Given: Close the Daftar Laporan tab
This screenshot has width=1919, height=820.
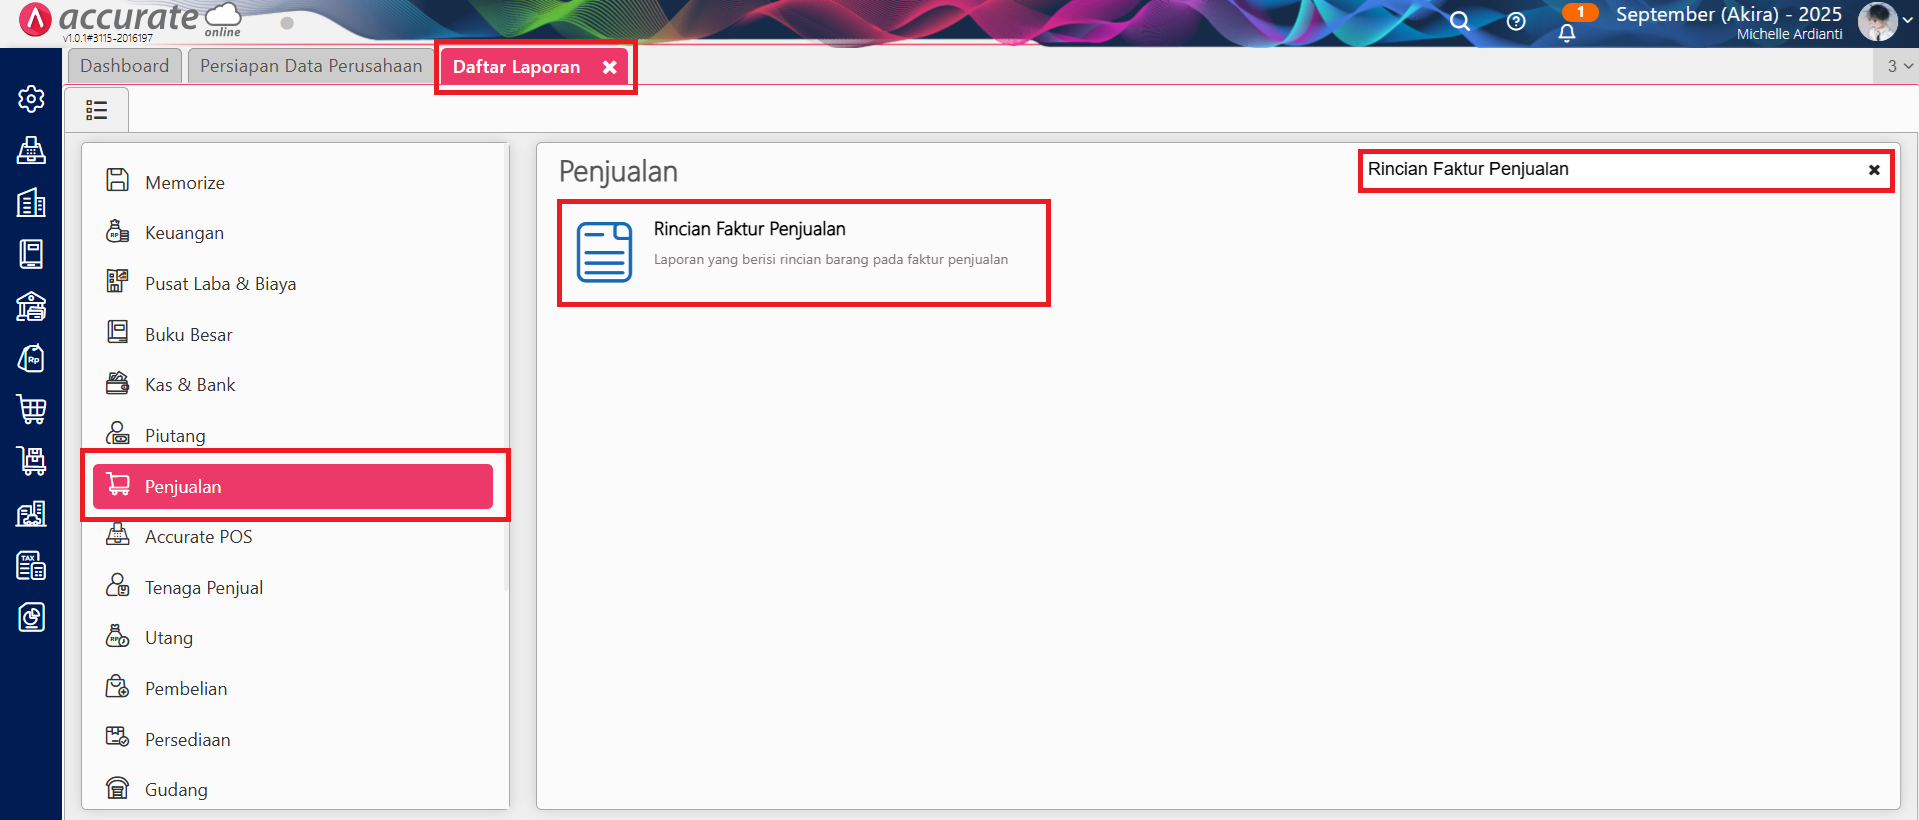Looking at the screenshot, I should click(609, 67).
